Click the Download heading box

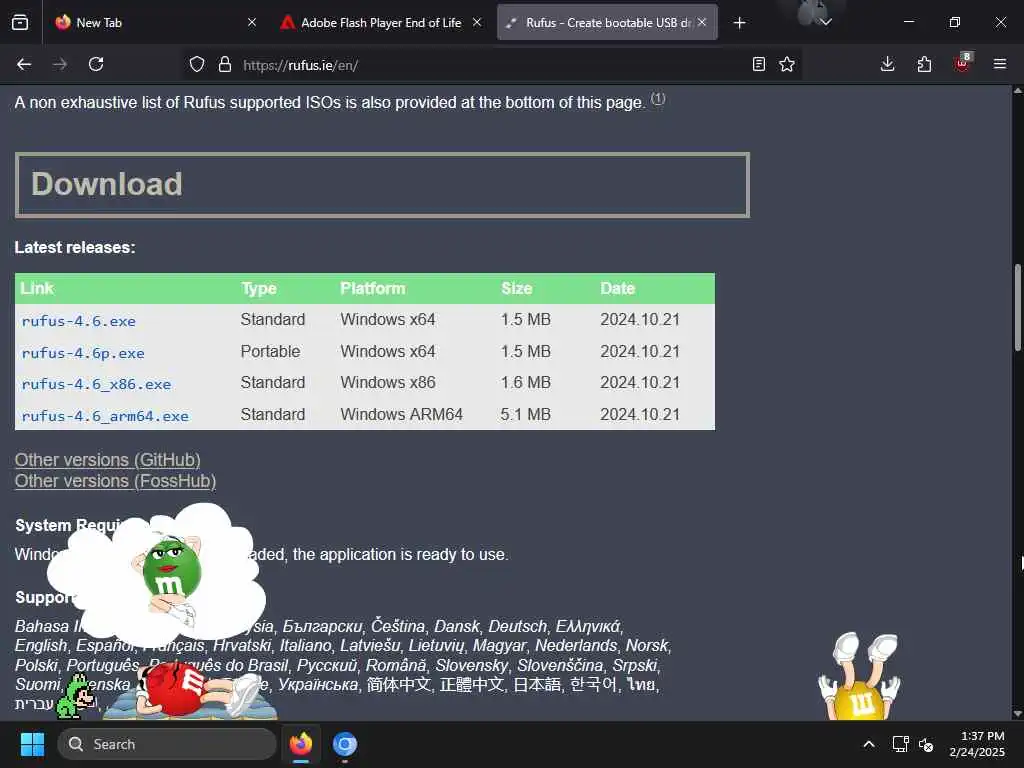[382, 185]
